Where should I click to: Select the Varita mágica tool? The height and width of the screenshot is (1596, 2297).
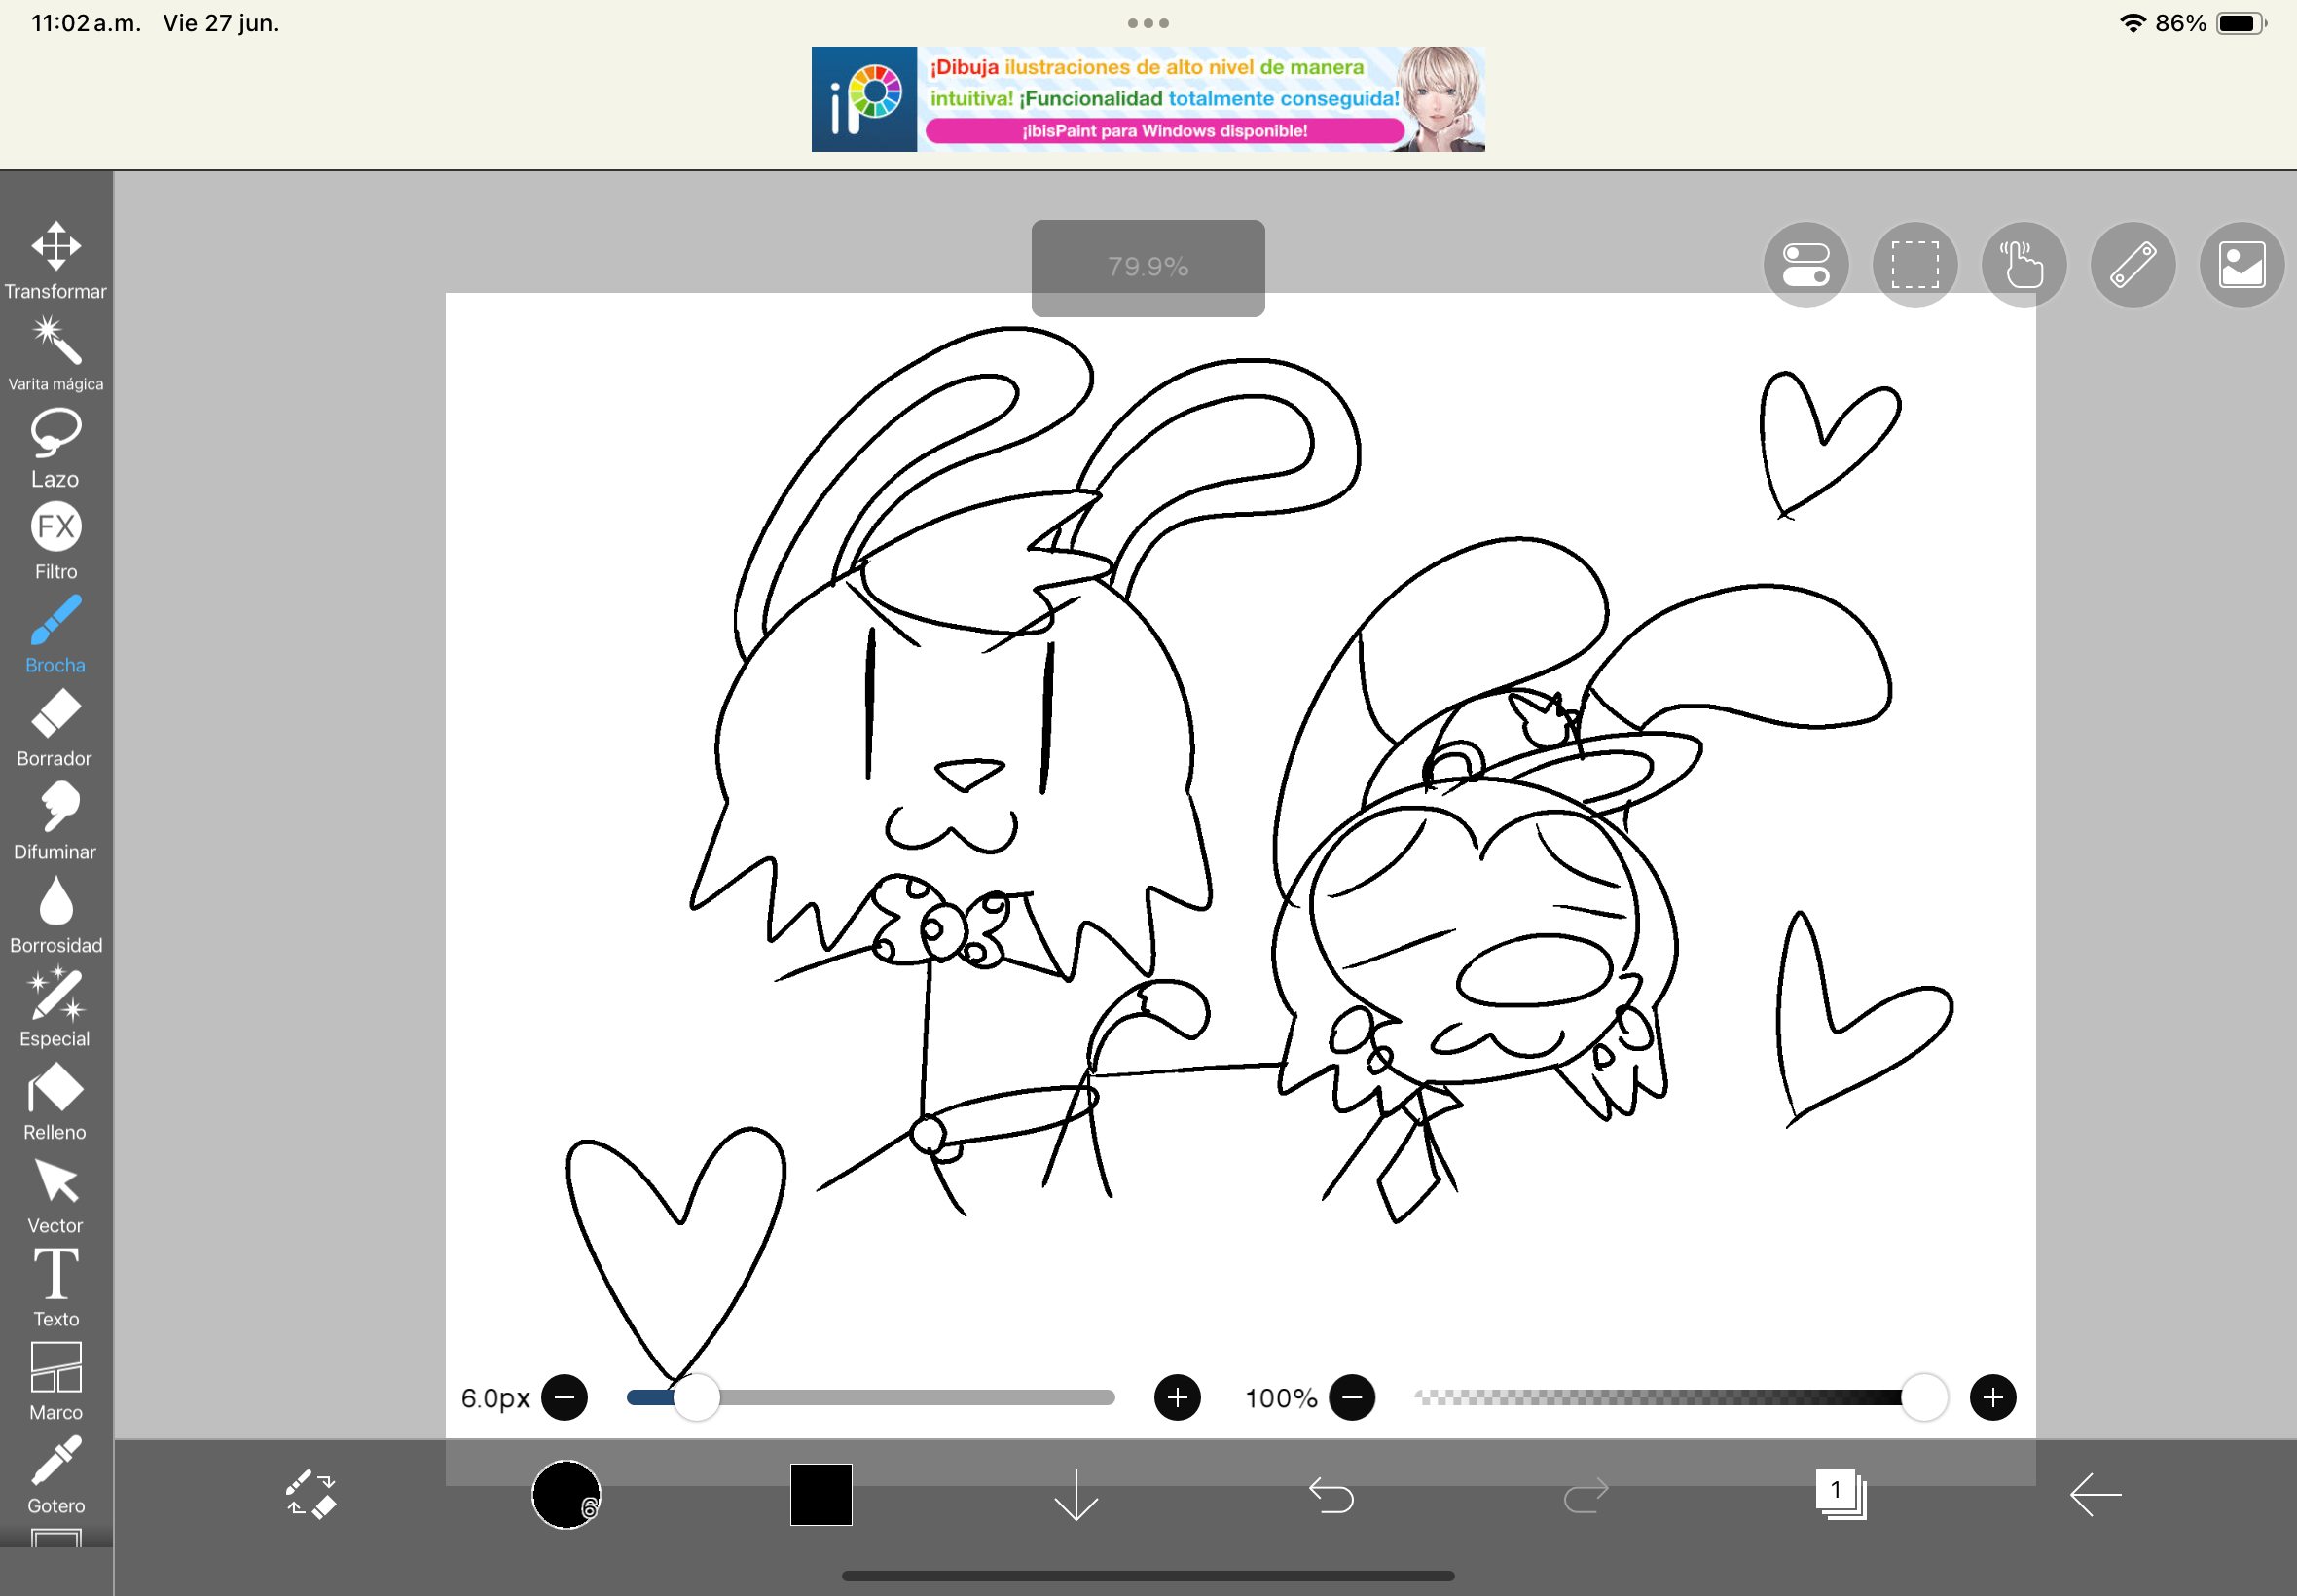pyautogui.click(x=56, y=353)
